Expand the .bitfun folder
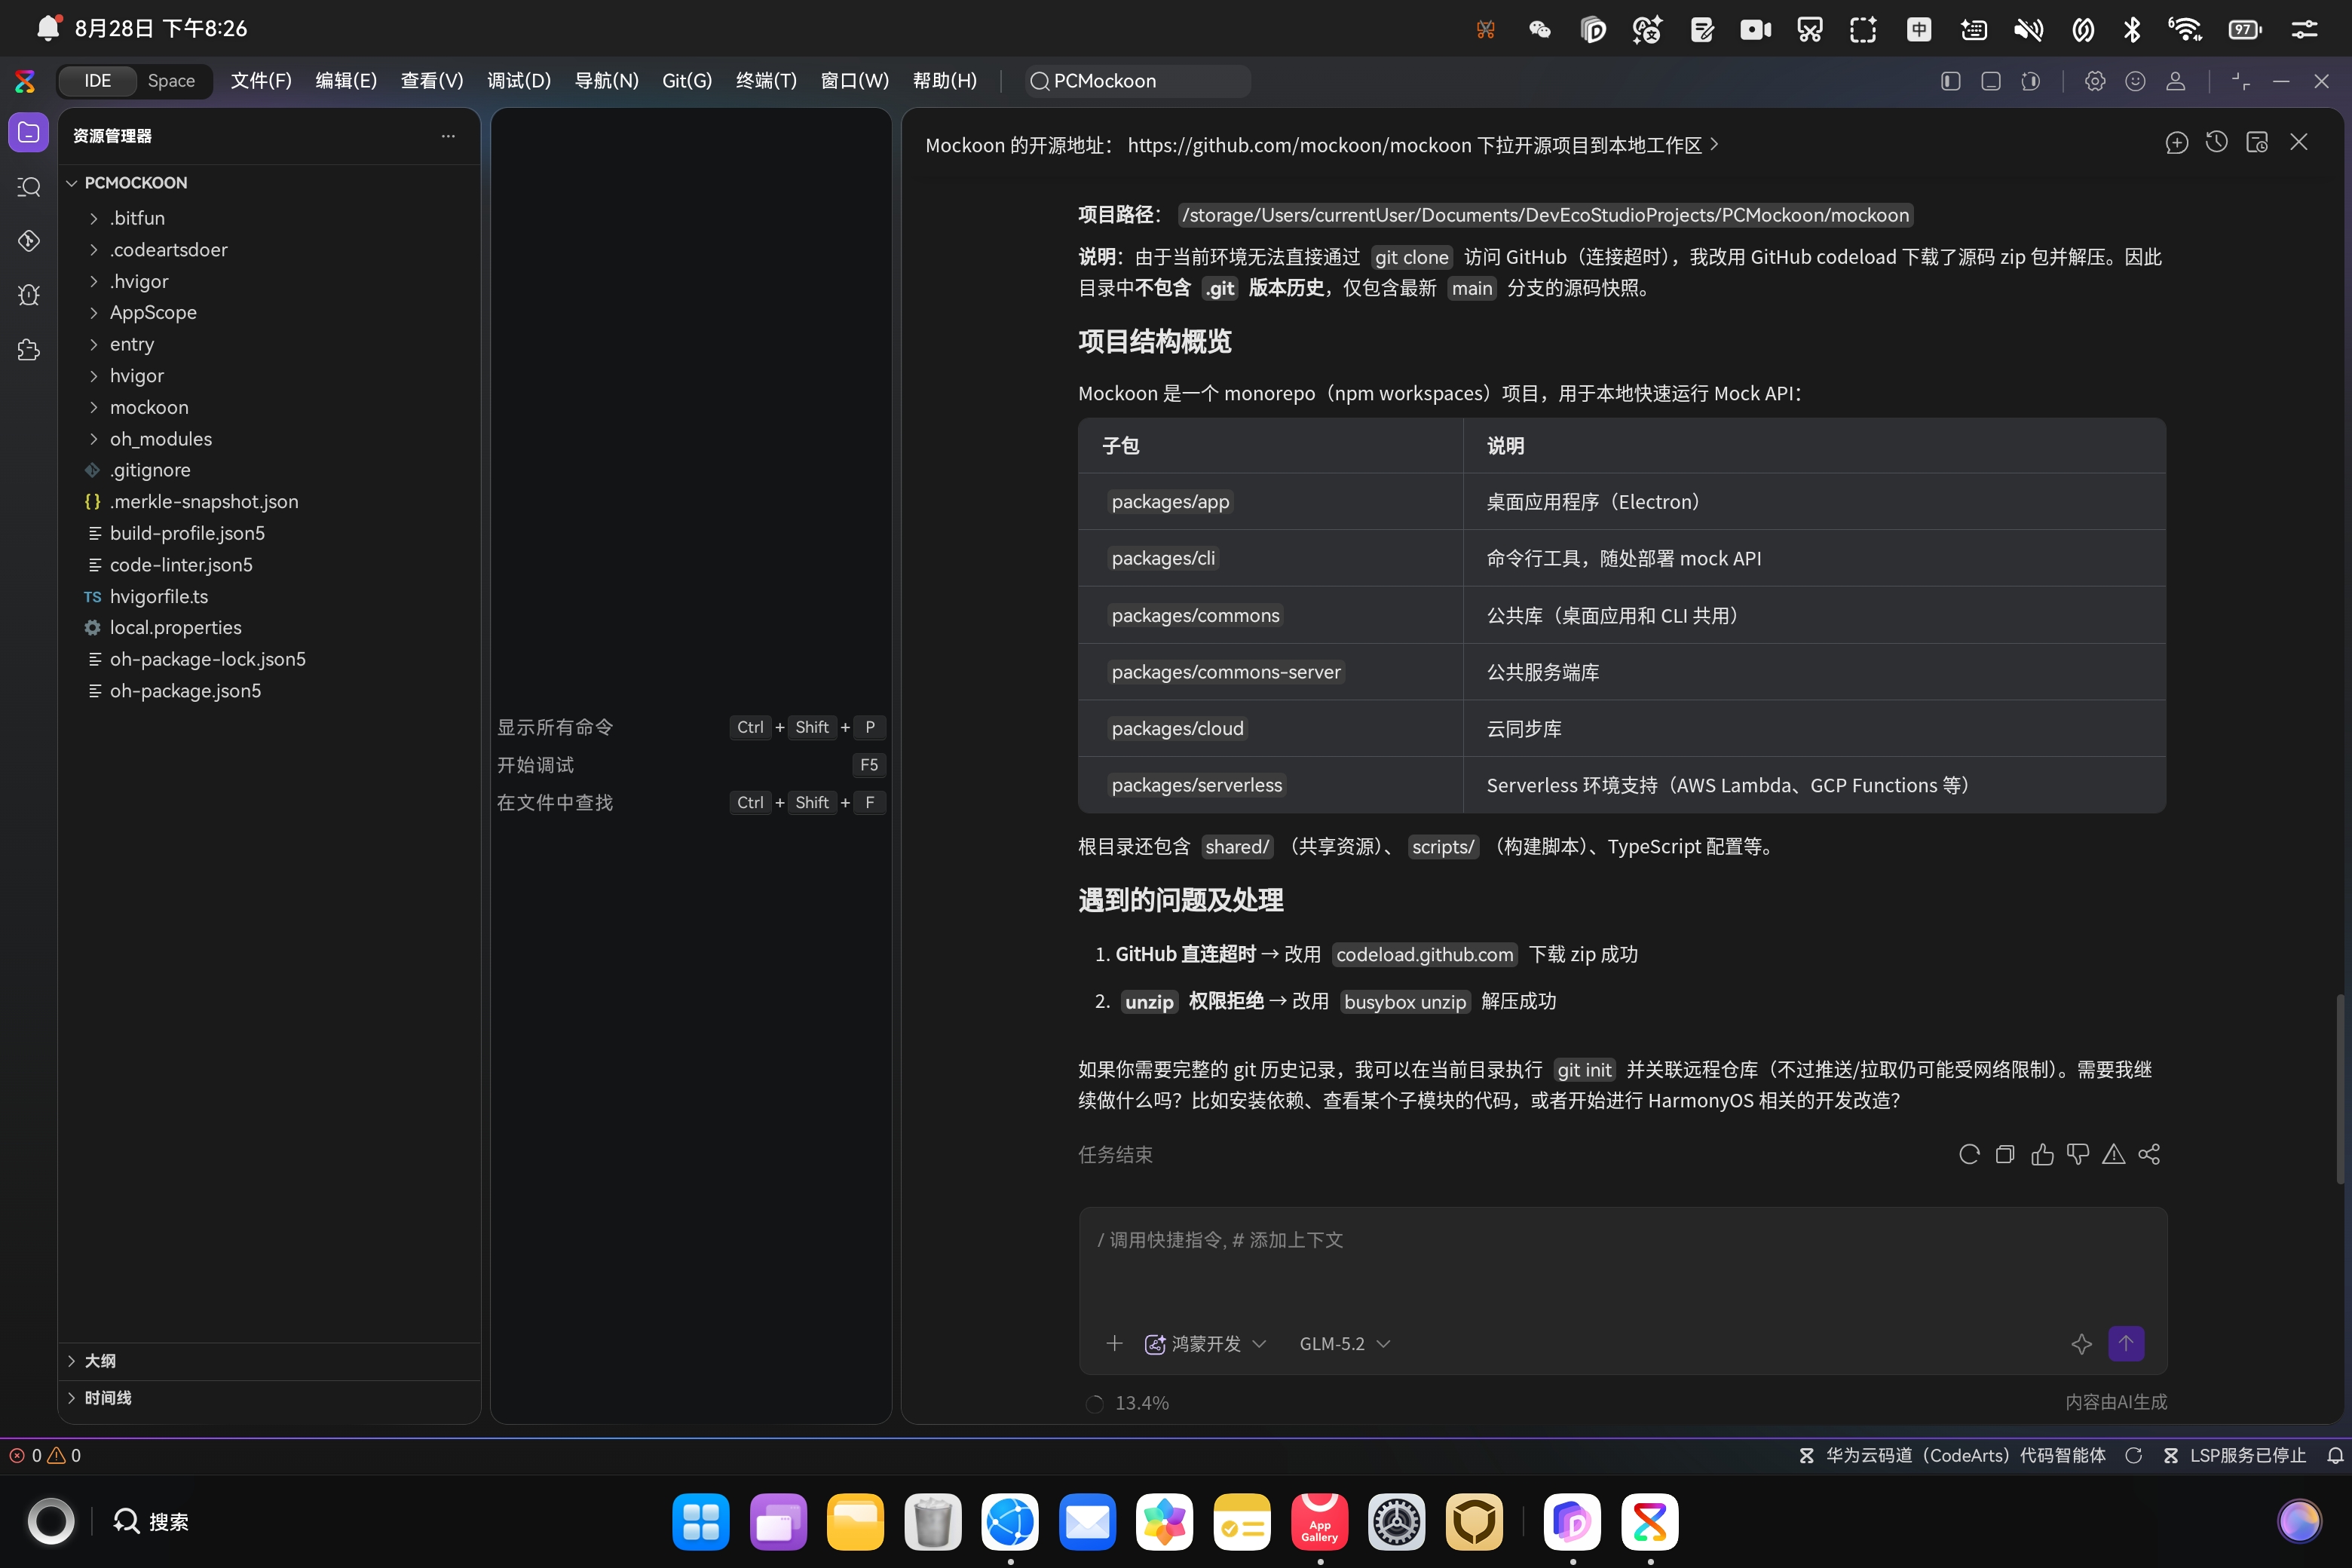This screenshot has height=1568, width=2352. [269, 218]
